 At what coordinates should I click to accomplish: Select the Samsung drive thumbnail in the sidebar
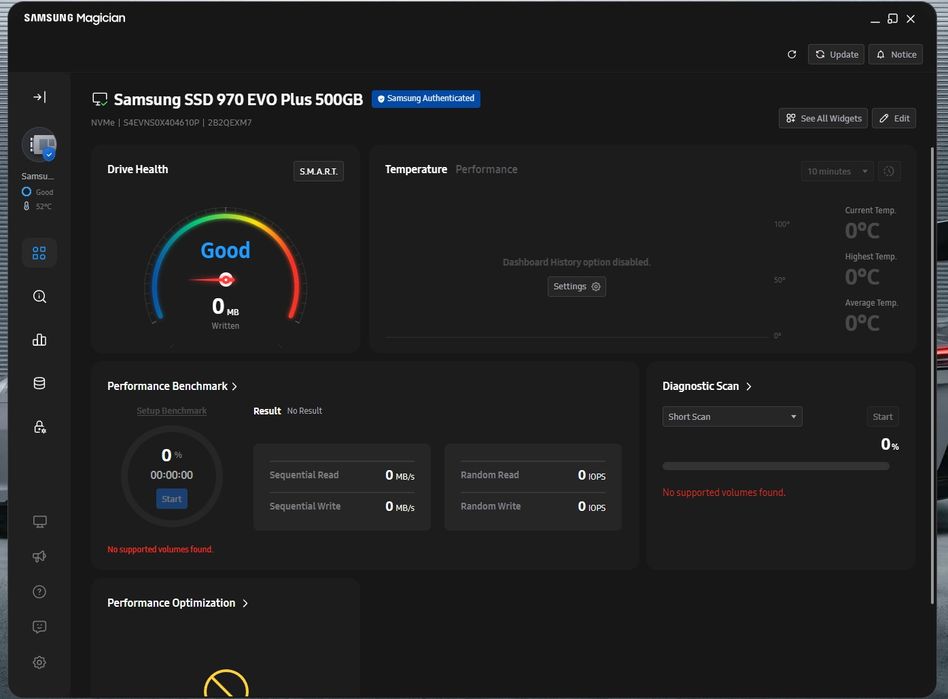(x=39, y=145)
